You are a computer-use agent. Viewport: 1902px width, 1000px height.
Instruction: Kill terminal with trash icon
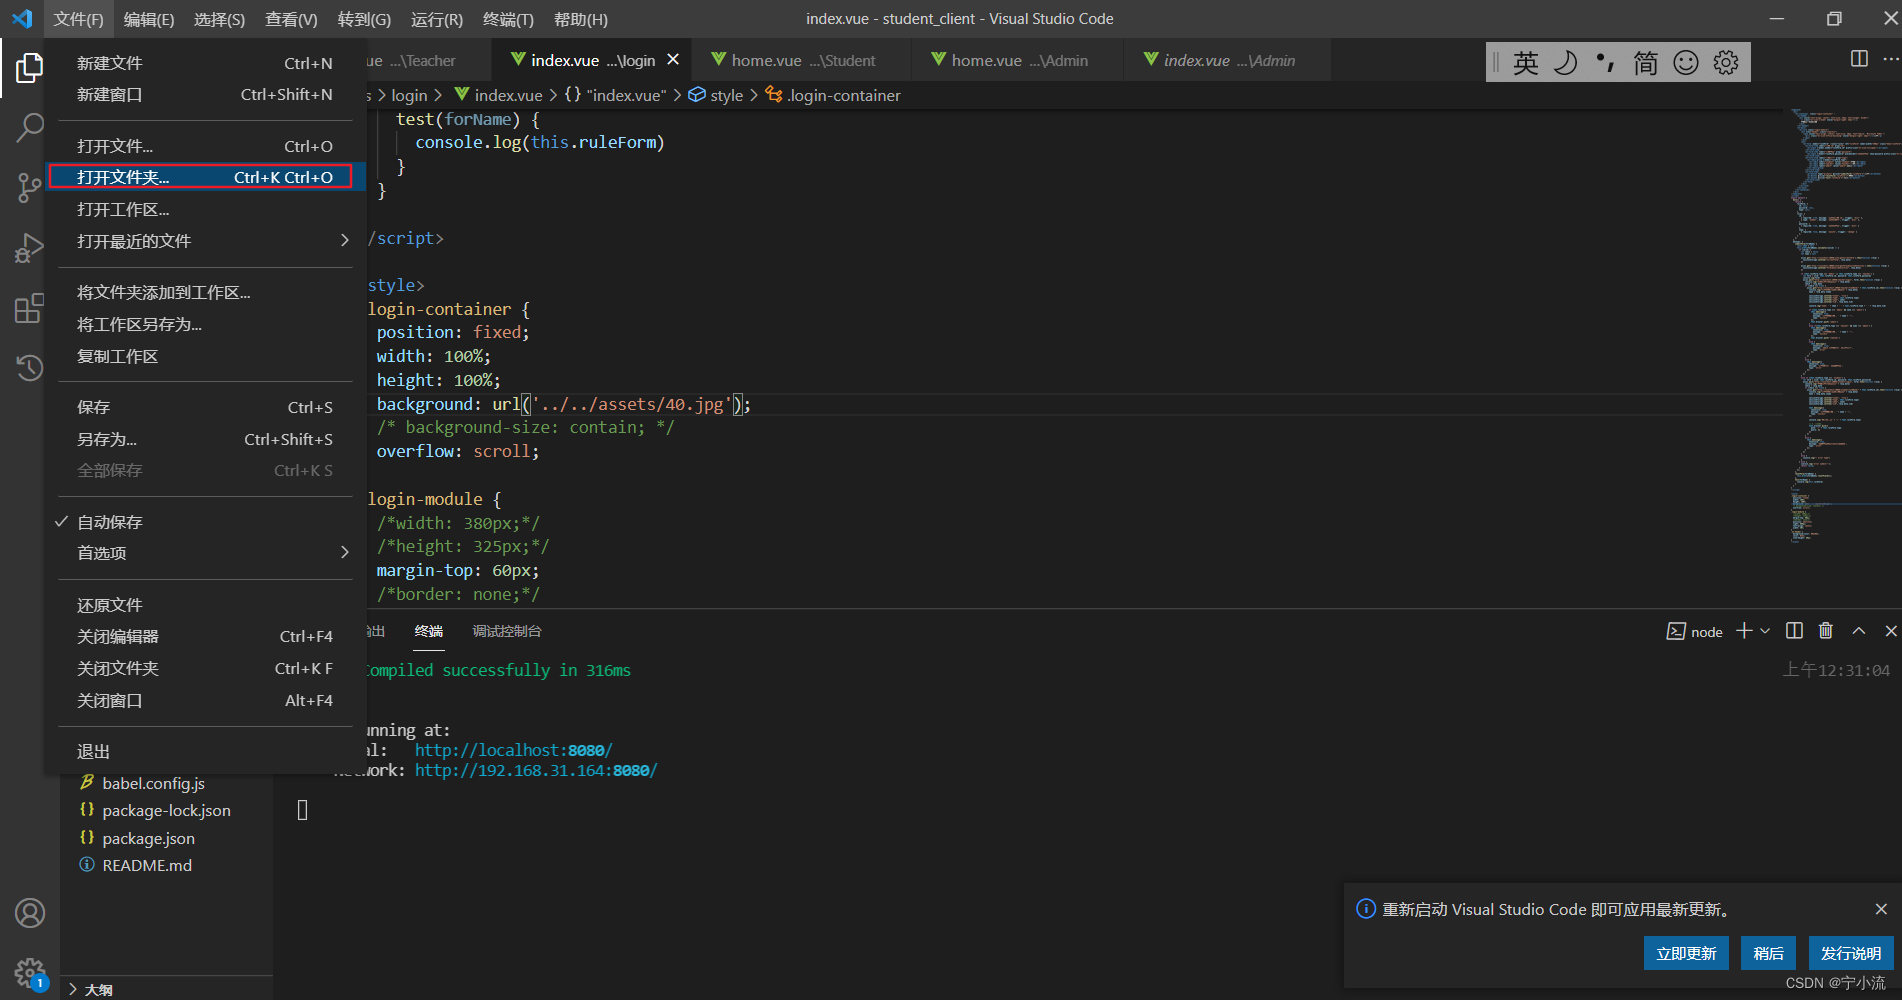click(1826, 631)
